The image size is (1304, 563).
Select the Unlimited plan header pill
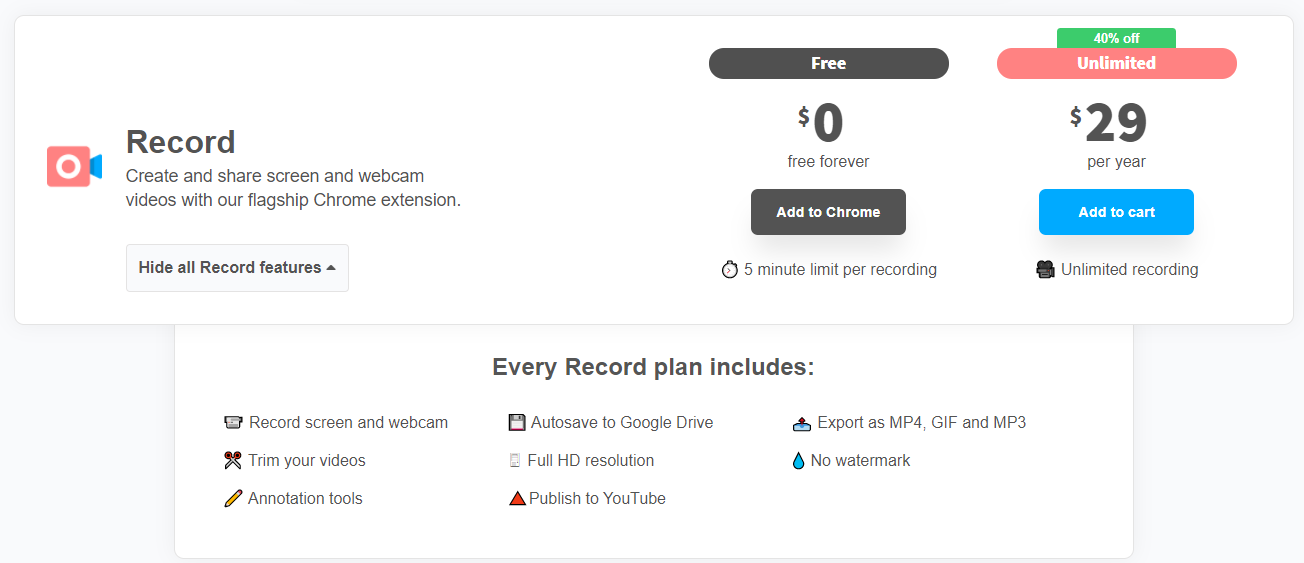coord(1117,63)
